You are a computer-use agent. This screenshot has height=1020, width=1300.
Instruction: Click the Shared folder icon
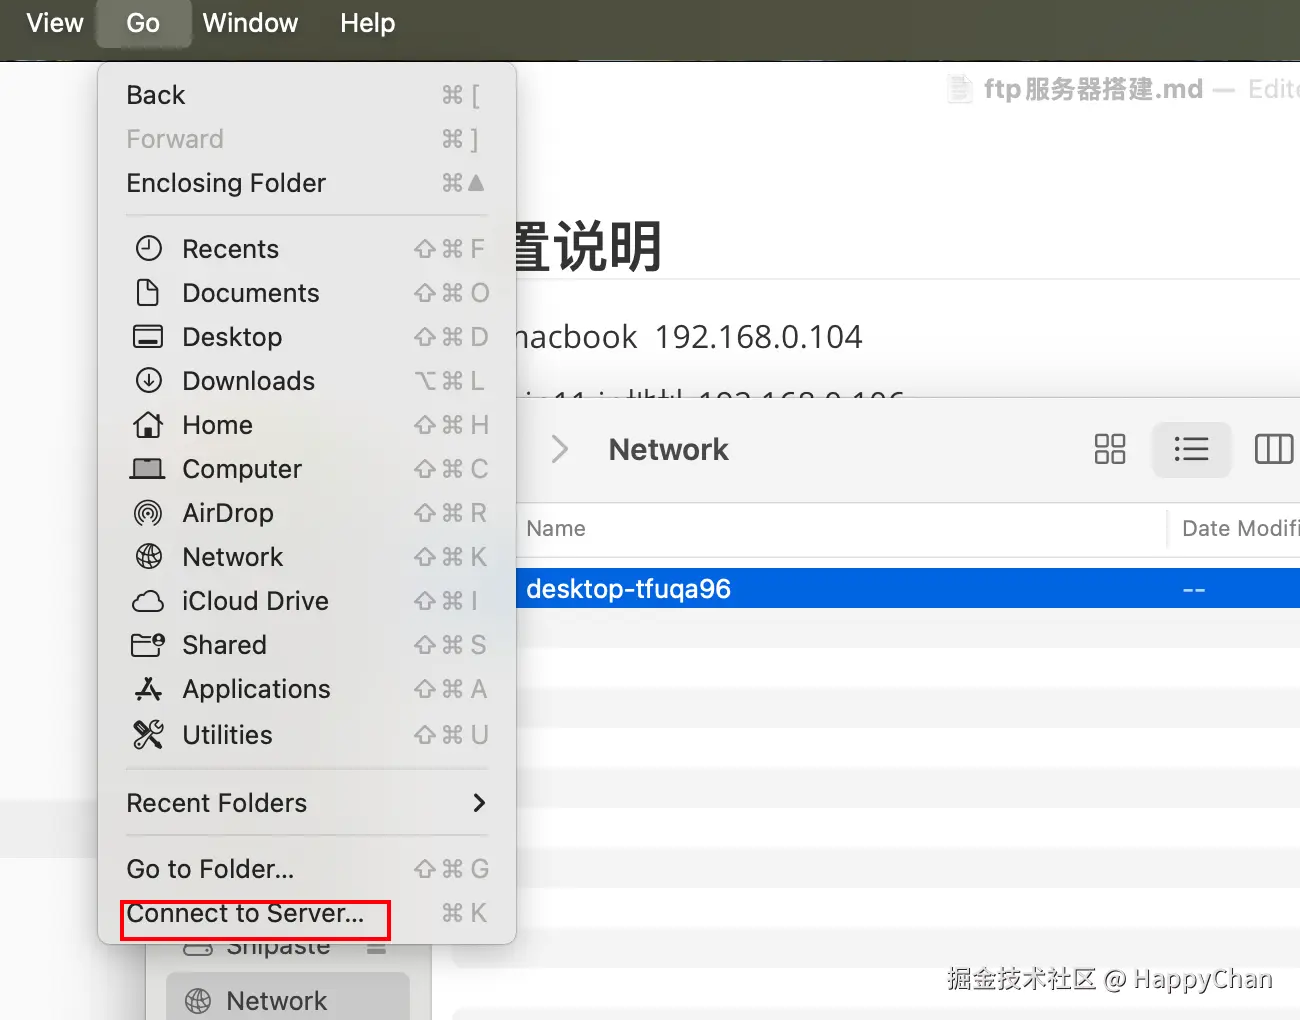pyautogui.click(x=148, y=645)
